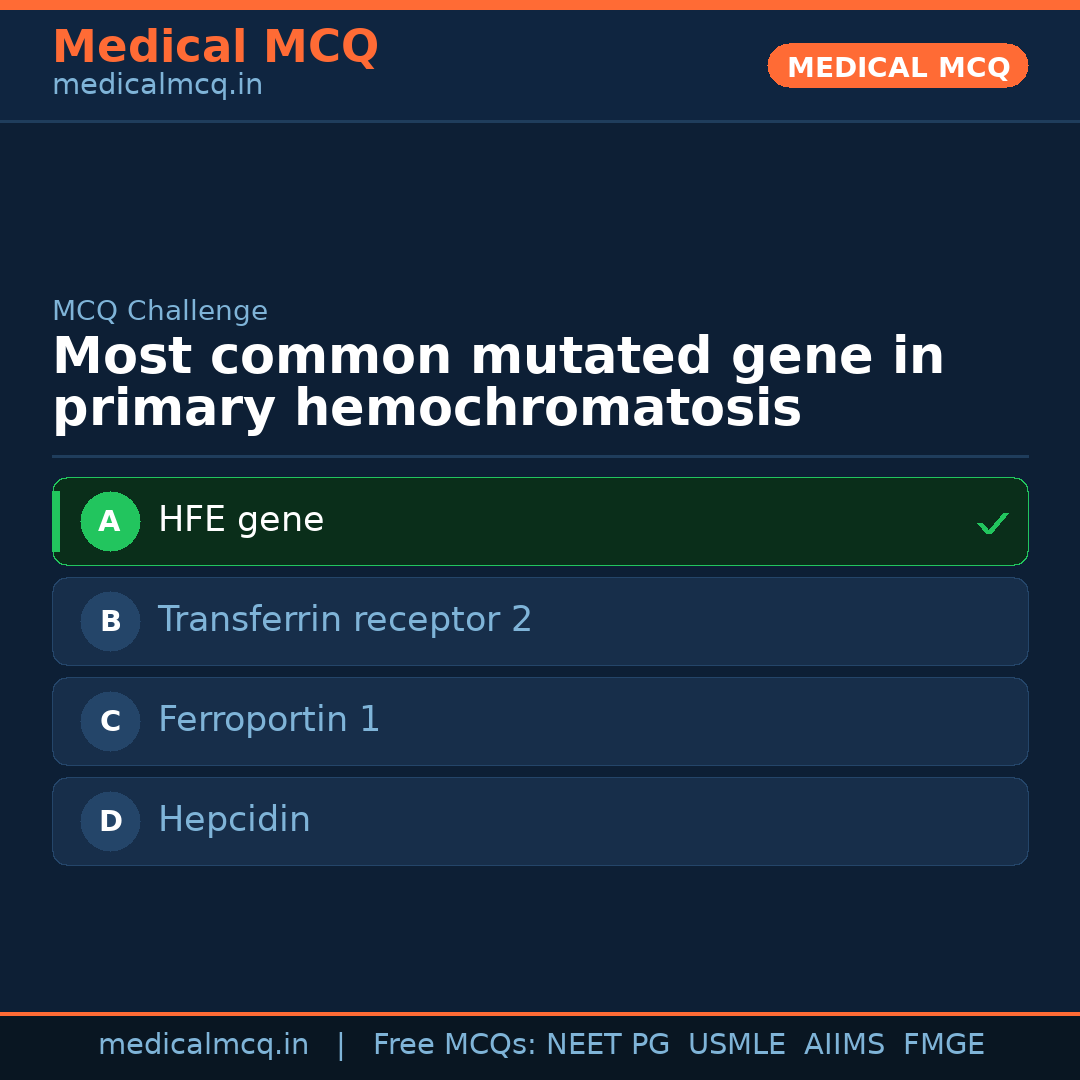
Task: Pick the "Ferroportin 1" answer text
Action: [269, 720]
